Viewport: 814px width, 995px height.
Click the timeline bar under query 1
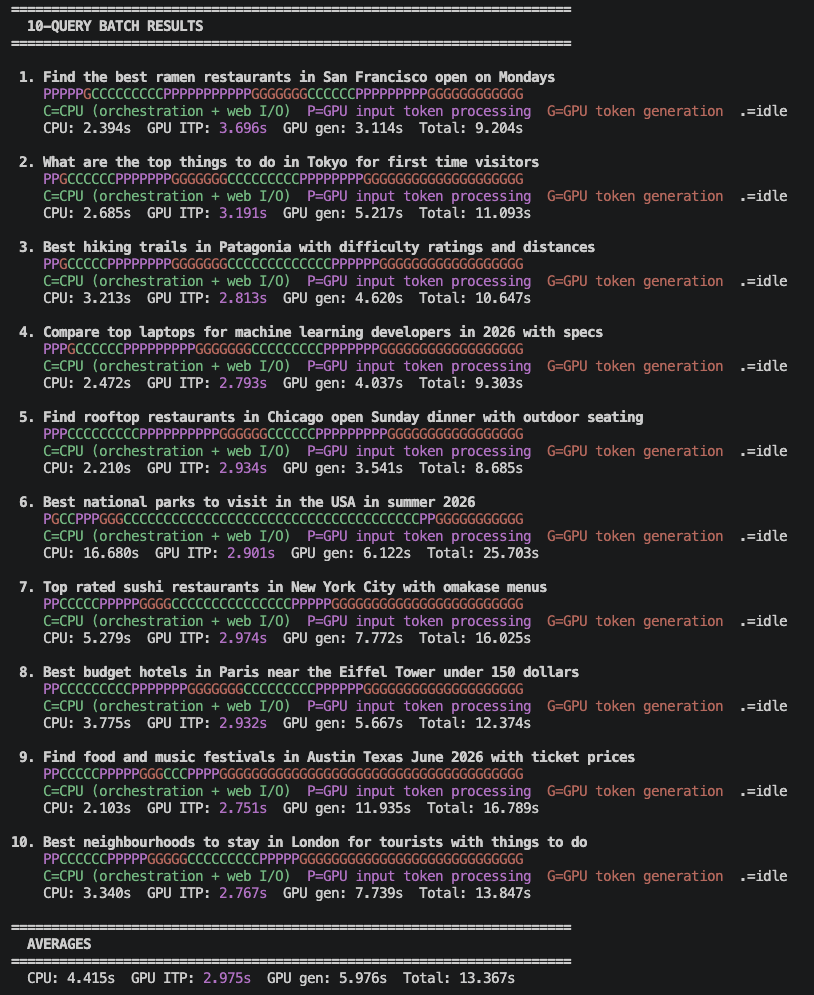[283, 94]
